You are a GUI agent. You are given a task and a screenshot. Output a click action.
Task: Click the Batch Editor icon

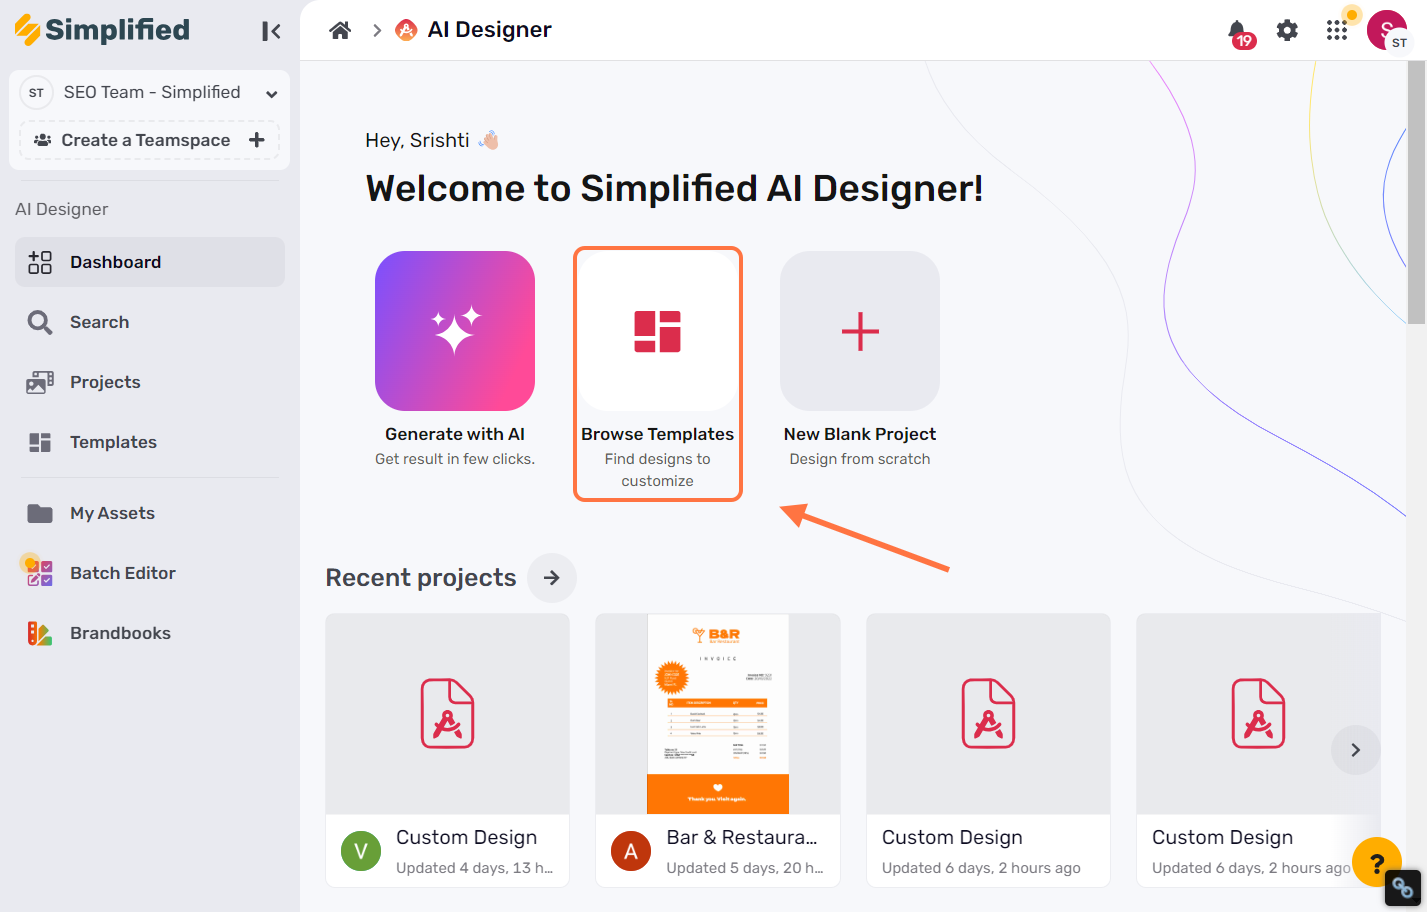39,572
